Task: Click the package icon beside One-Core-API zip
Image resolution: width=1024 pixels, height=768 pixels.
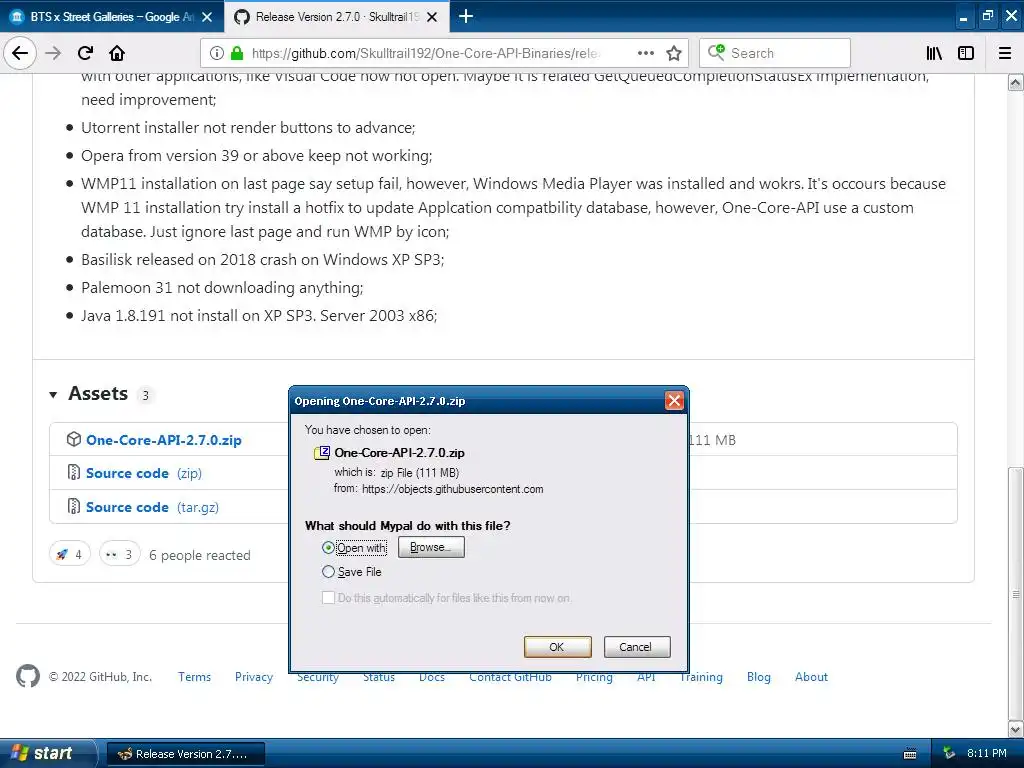Action: 74,440
